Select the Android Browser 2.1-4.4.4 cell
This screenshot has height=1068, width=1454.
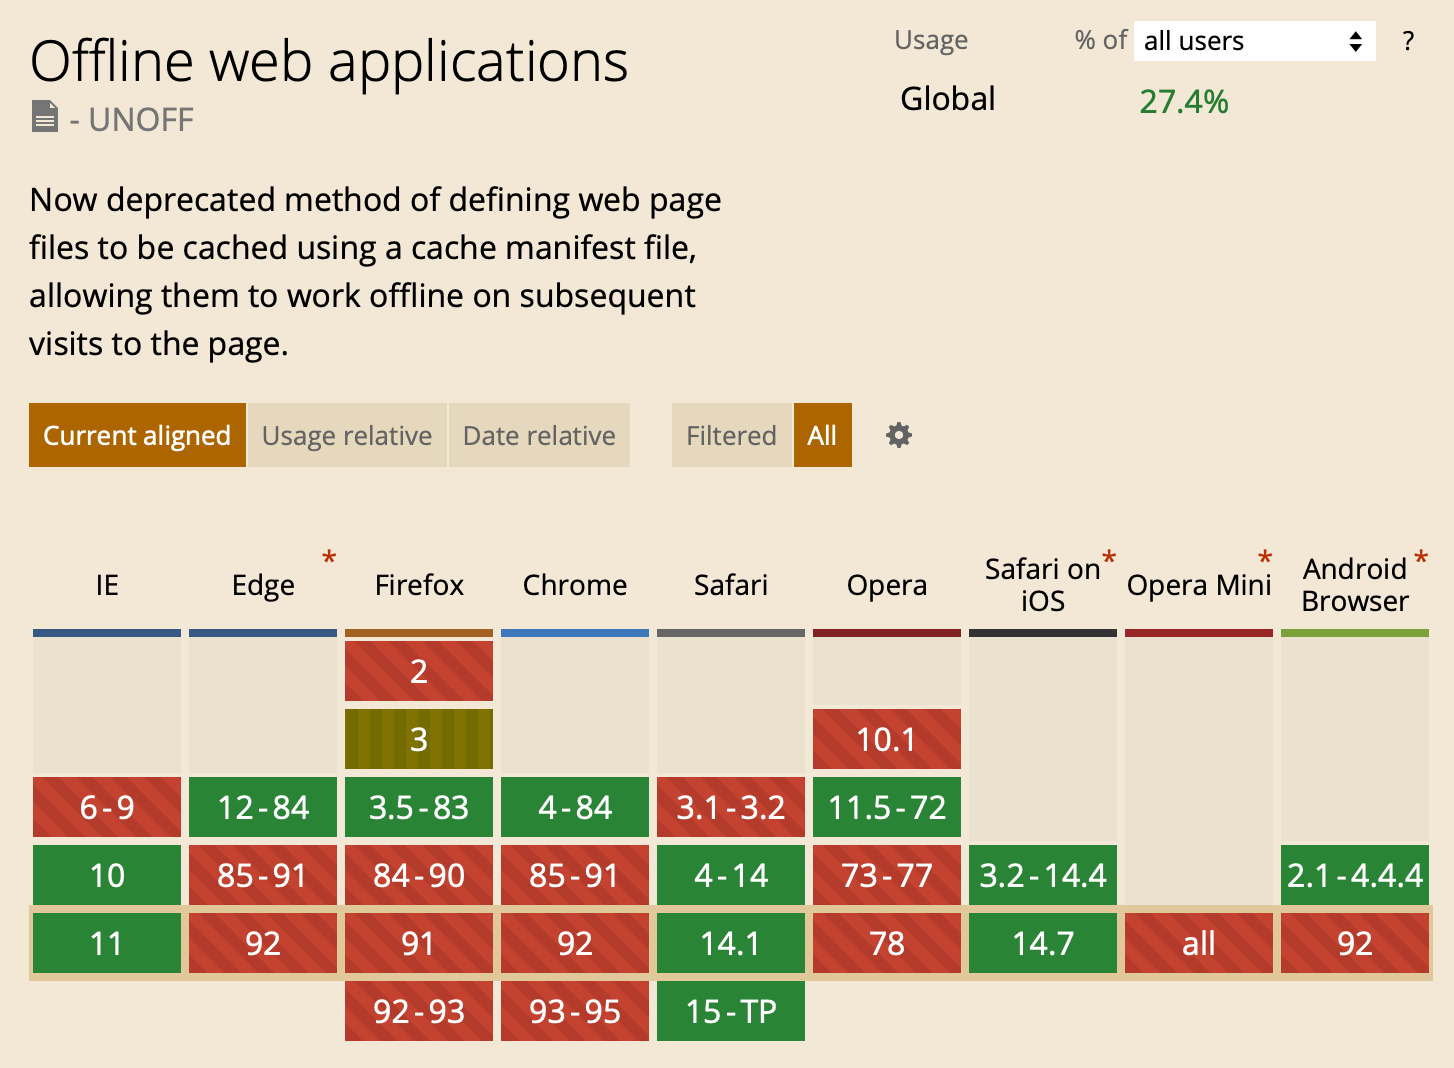1355,875
